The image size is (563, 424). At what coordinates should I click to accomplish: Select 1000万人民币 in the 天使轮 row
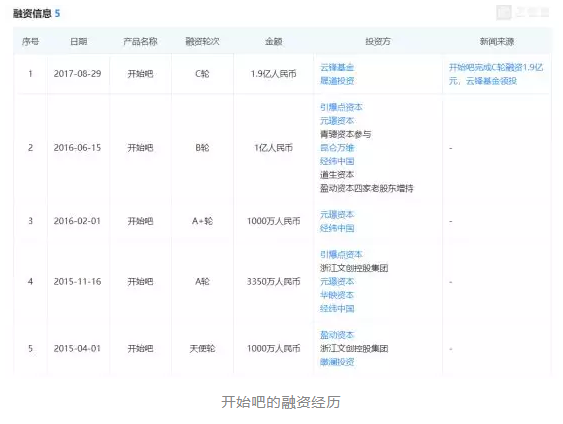click(x=273, y=348)
